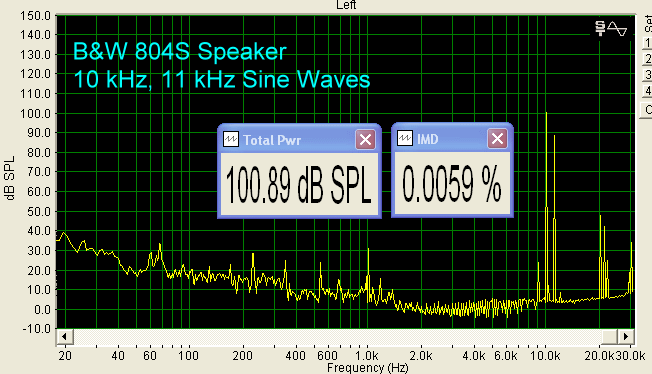Click the 100.89 dB SPL readout value
The image size is (652, 374).
pyautogui.click(x=299, y=184)
